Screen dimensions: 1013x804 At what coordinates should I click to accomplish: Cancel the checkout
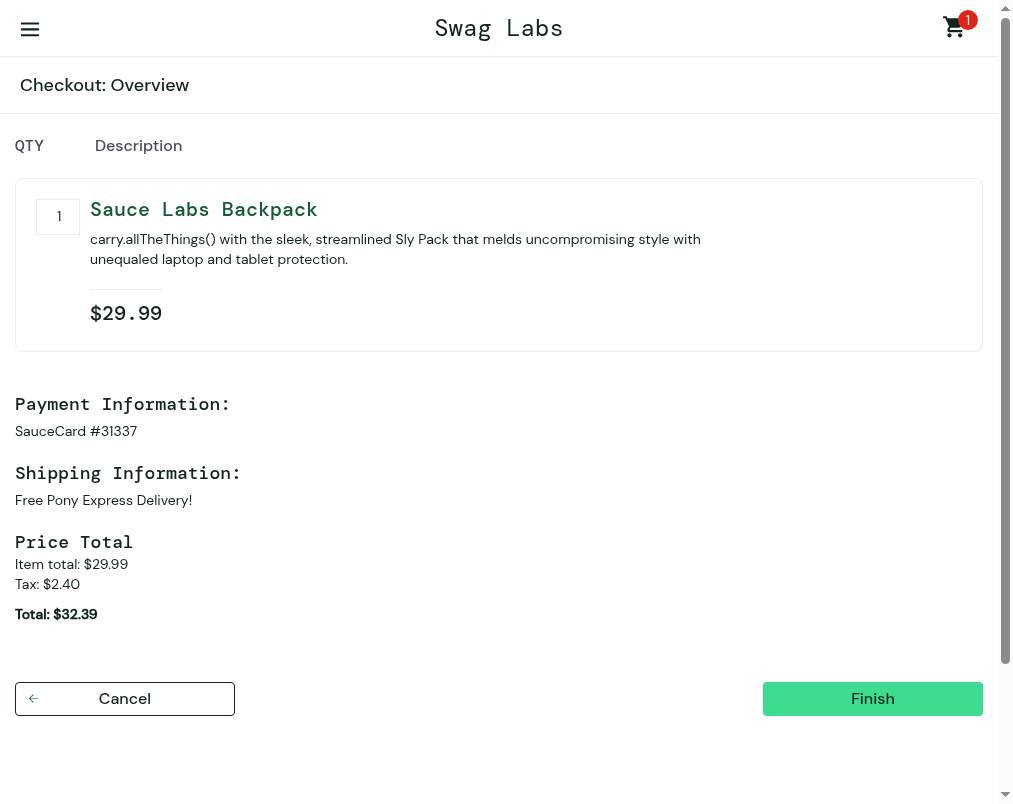125,699
